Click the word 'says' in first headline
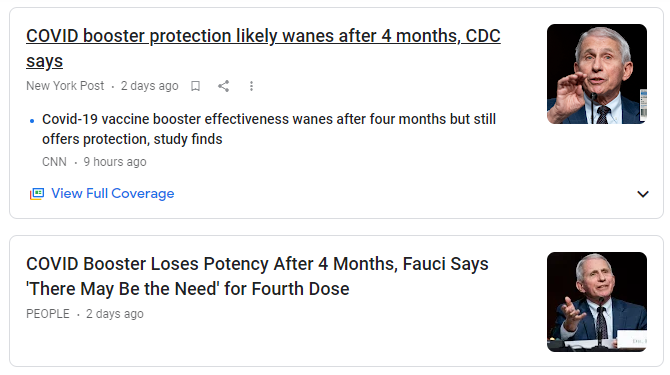Image resolution: width=670 pixels, height=375 pixels. (x=44, y=62)
